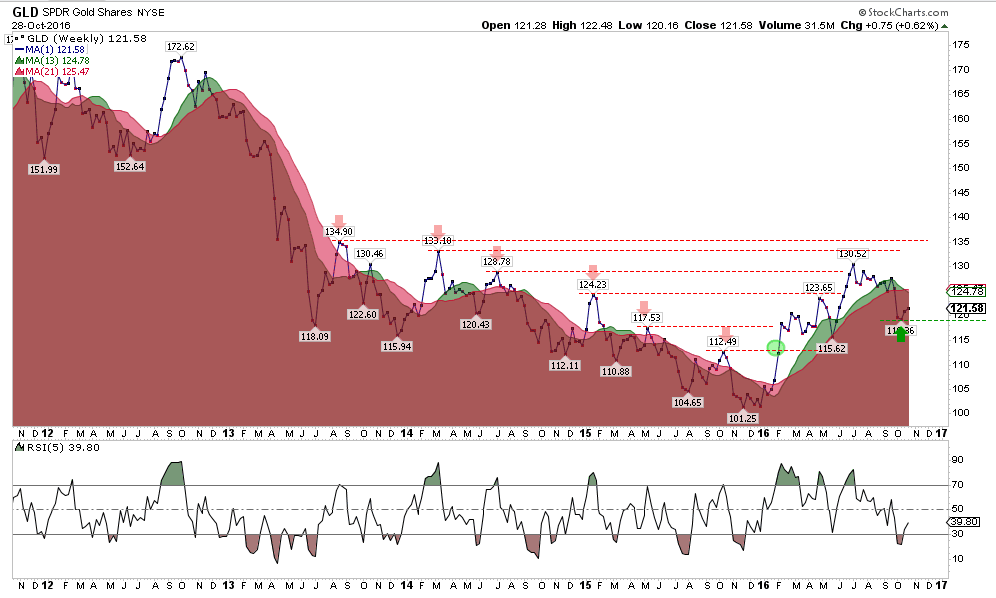Click year 16 on the RSI panel time axis
996x598 pixels.
(764, 585)
